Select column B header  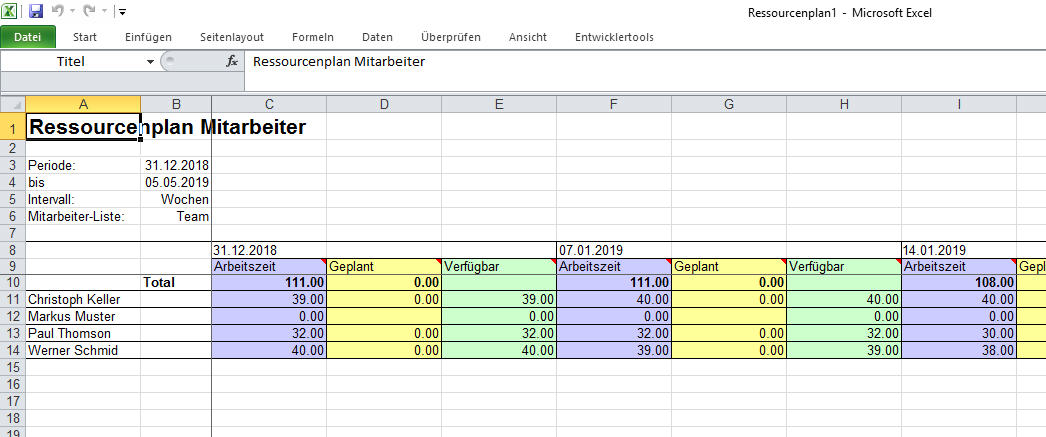click(176, 104)
